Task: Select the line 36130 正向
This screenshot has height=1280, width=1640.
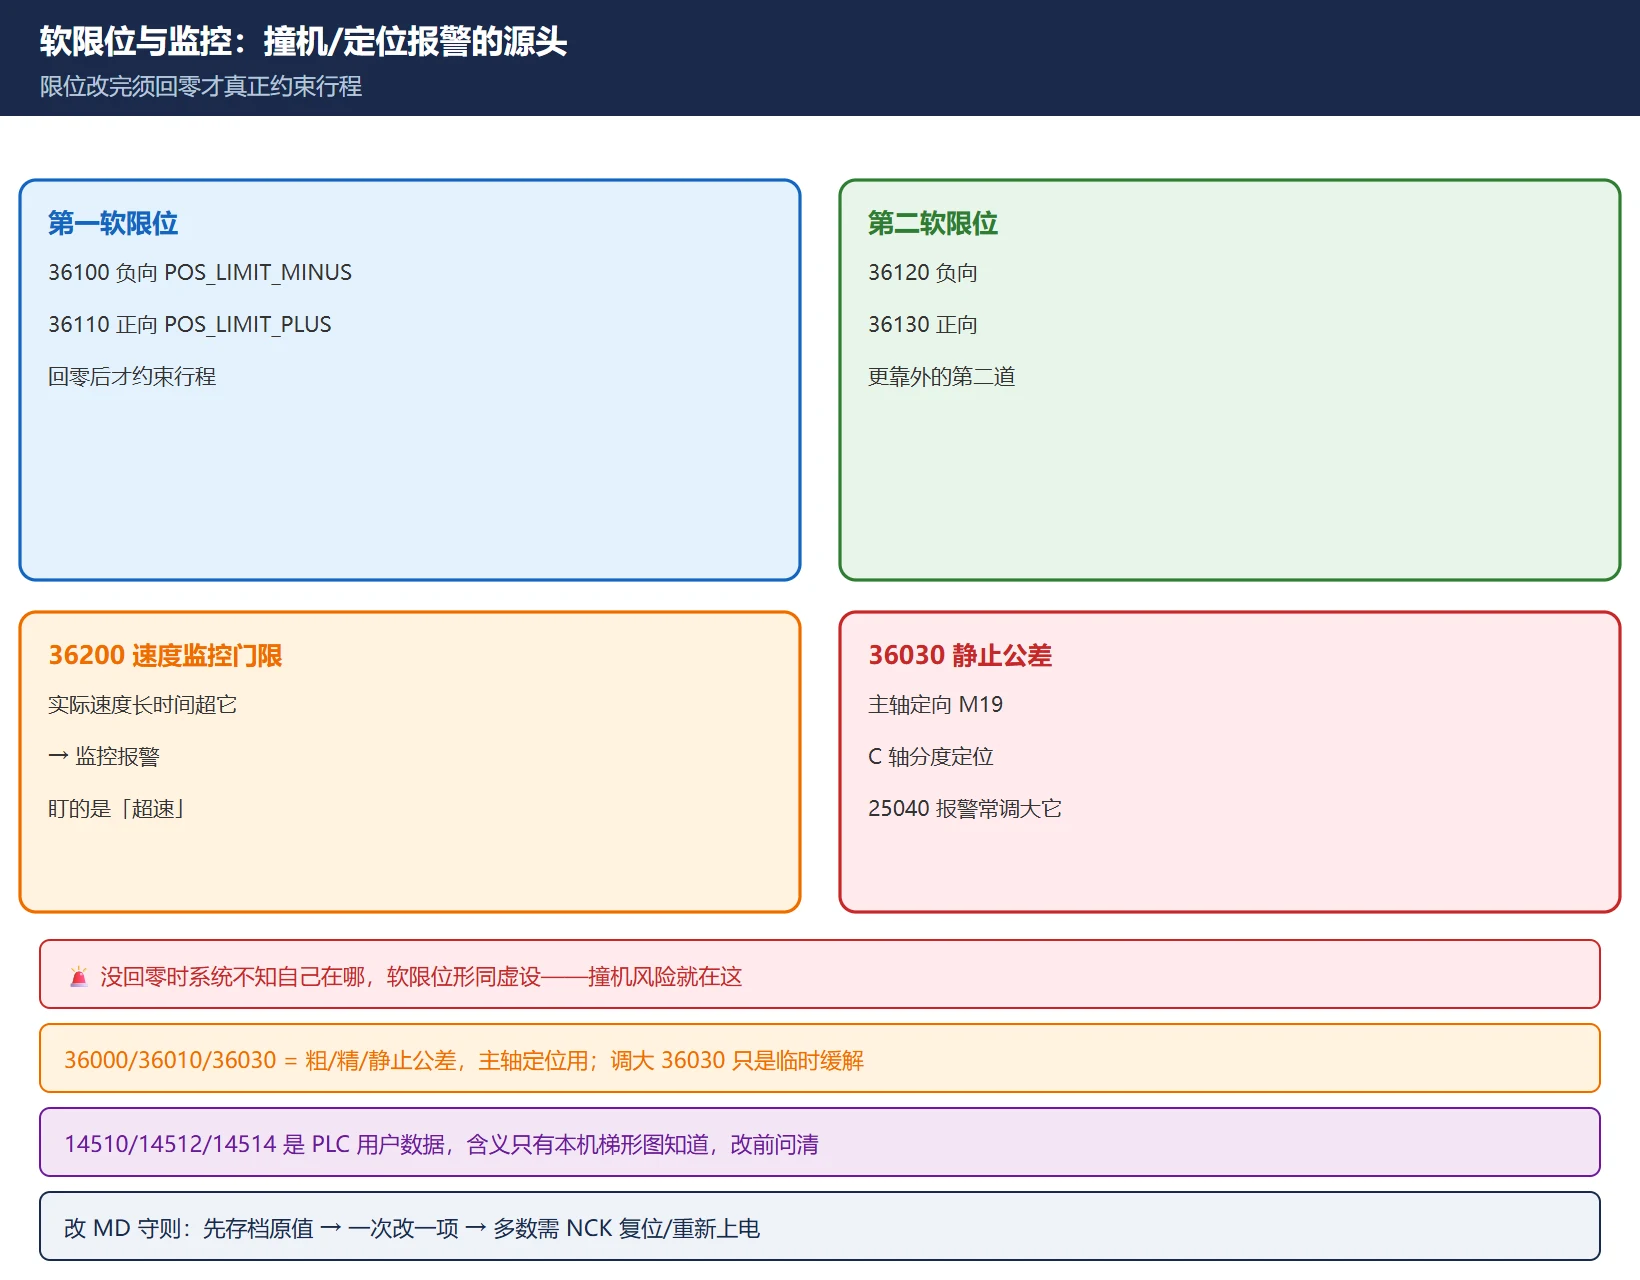Action: pos(923,325)
